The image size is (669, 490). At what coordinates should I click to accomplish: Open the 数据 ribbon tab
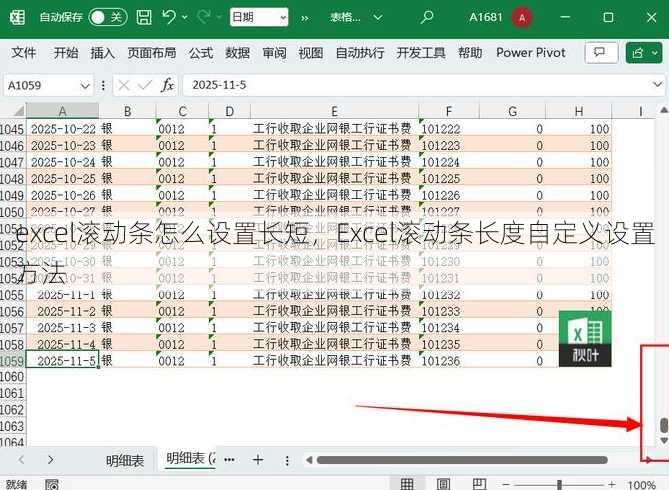click(238, 53)
